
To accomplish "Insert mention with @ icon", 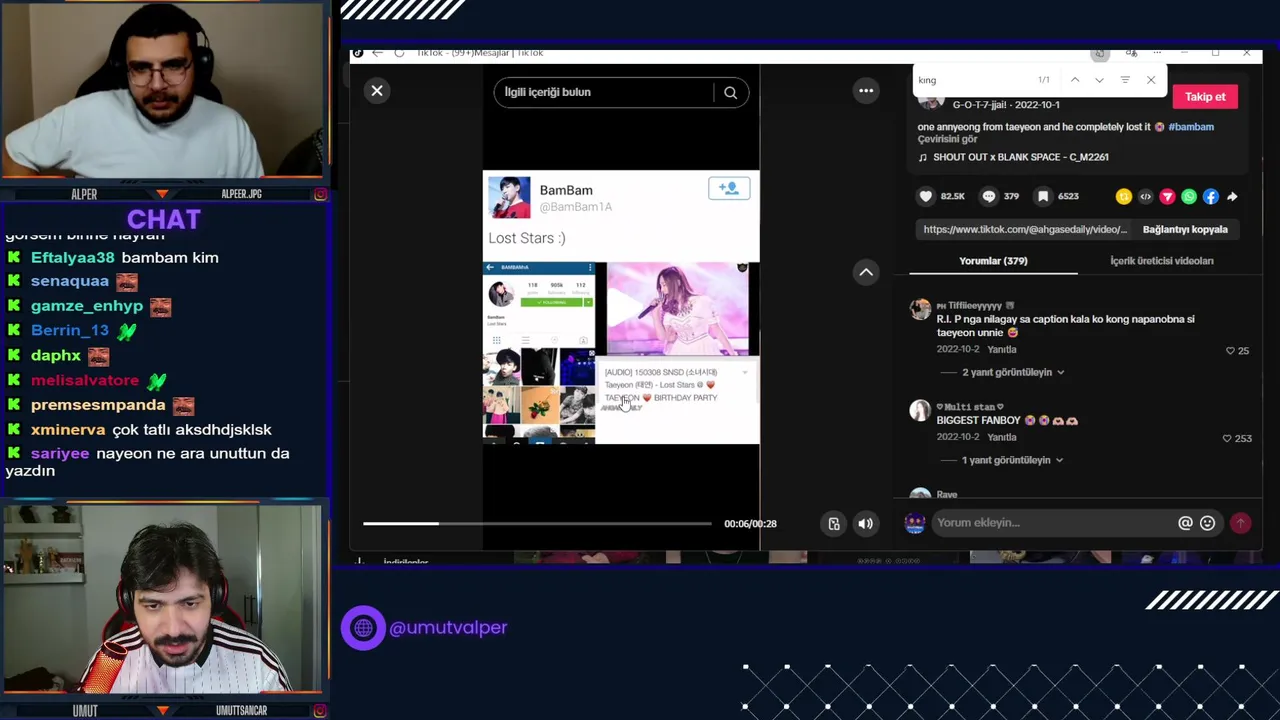I will pos(1185,523).
